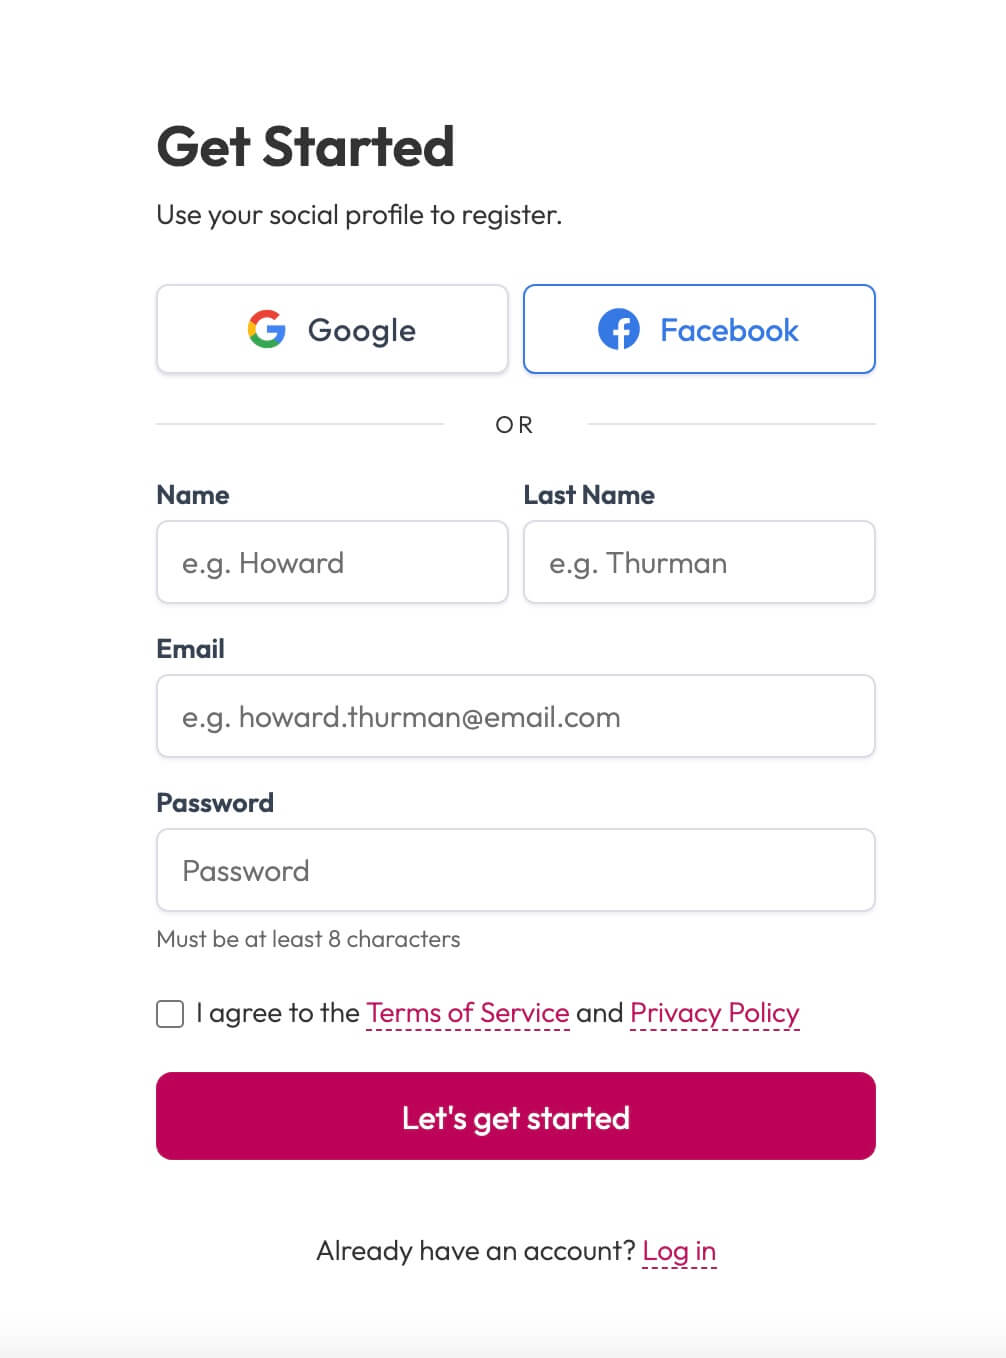Click the Name field label
The image size is (1006, 1358).
click(x=192, y=494)
